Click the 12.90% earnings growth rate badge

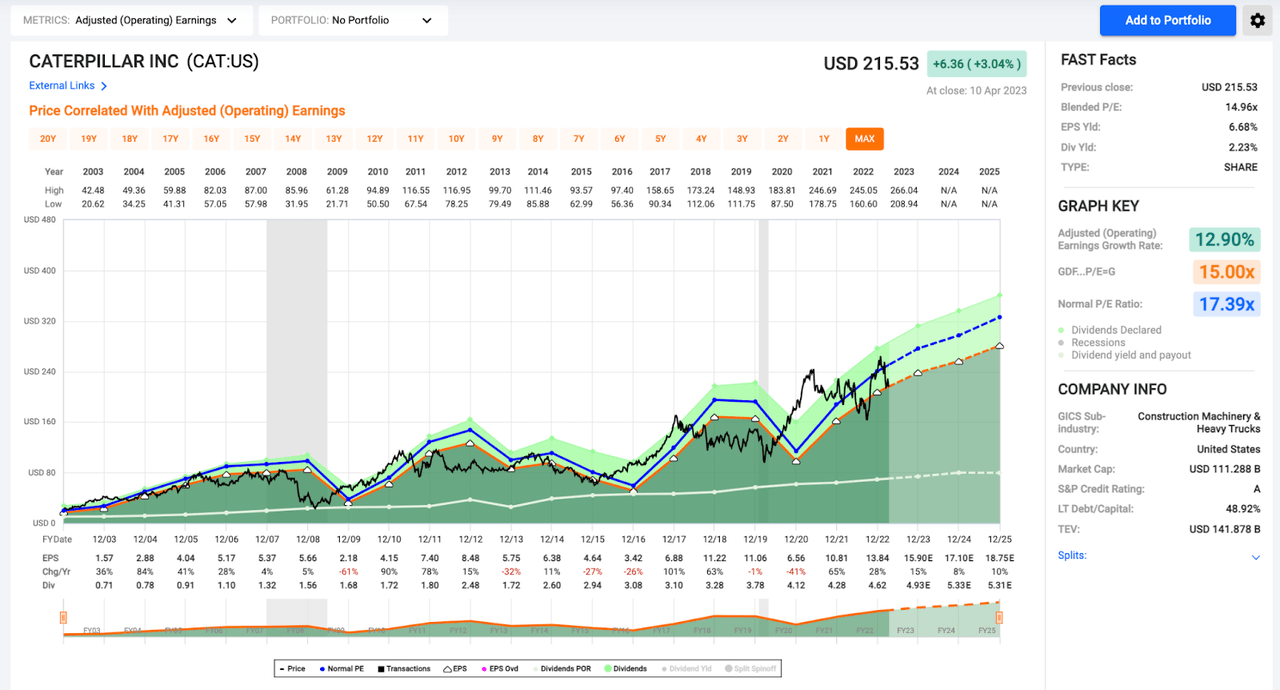(1224, 239)
